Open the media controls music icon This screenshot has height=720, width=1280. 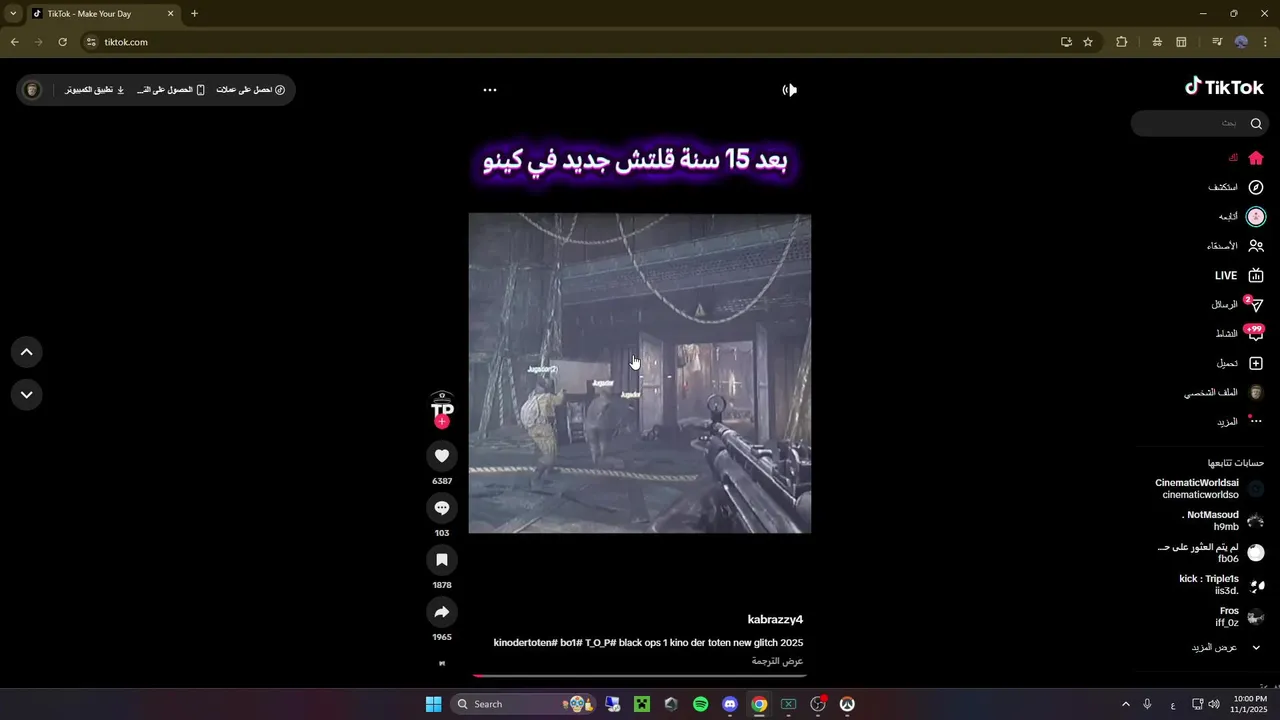(x=1217, y=42)
